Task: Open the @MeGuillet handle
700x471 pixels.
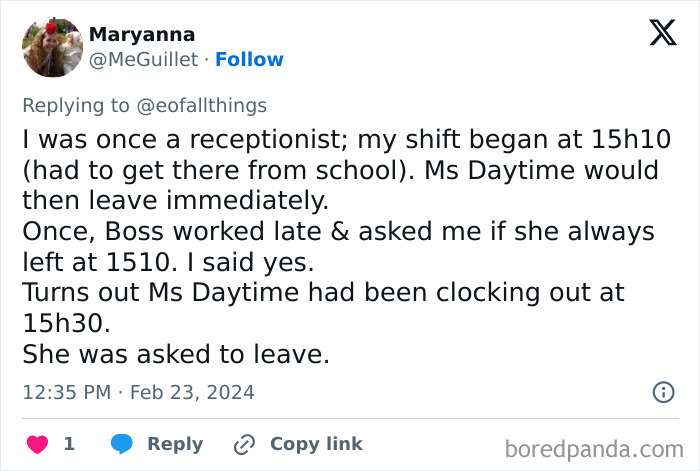Action: 143,60
